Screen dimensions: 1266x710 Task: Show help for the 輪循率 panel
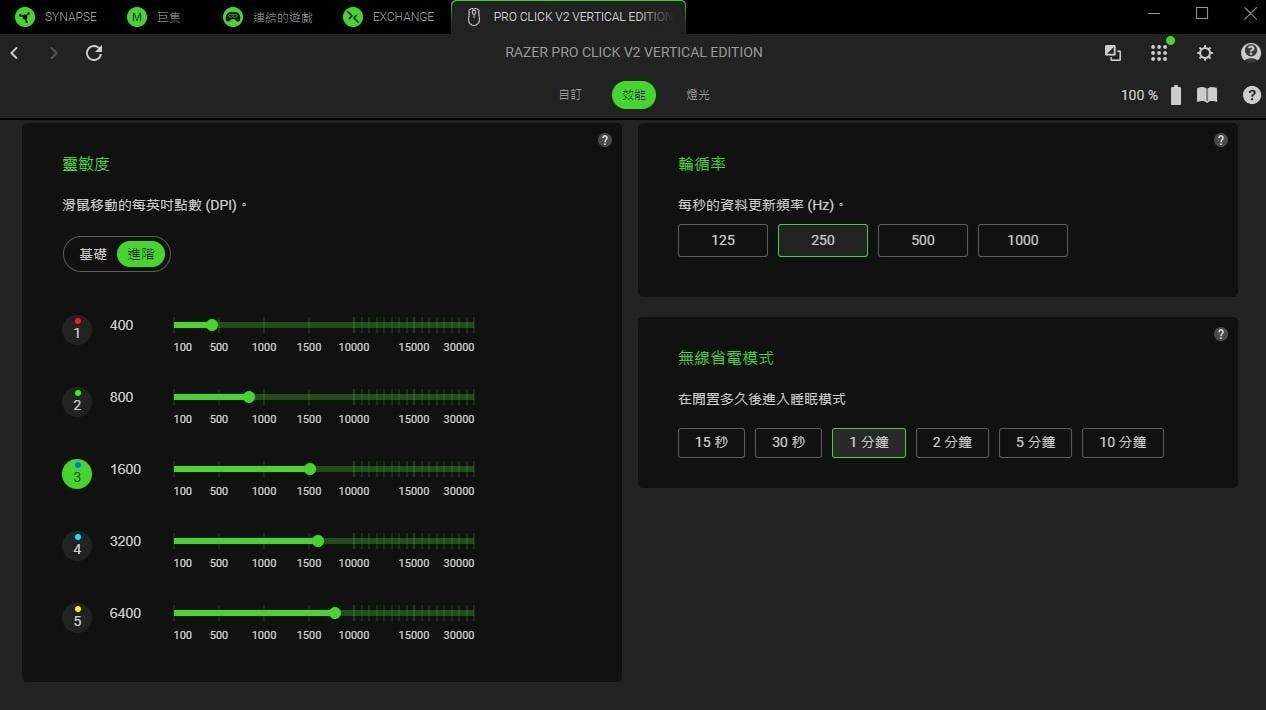(1221, 140)
